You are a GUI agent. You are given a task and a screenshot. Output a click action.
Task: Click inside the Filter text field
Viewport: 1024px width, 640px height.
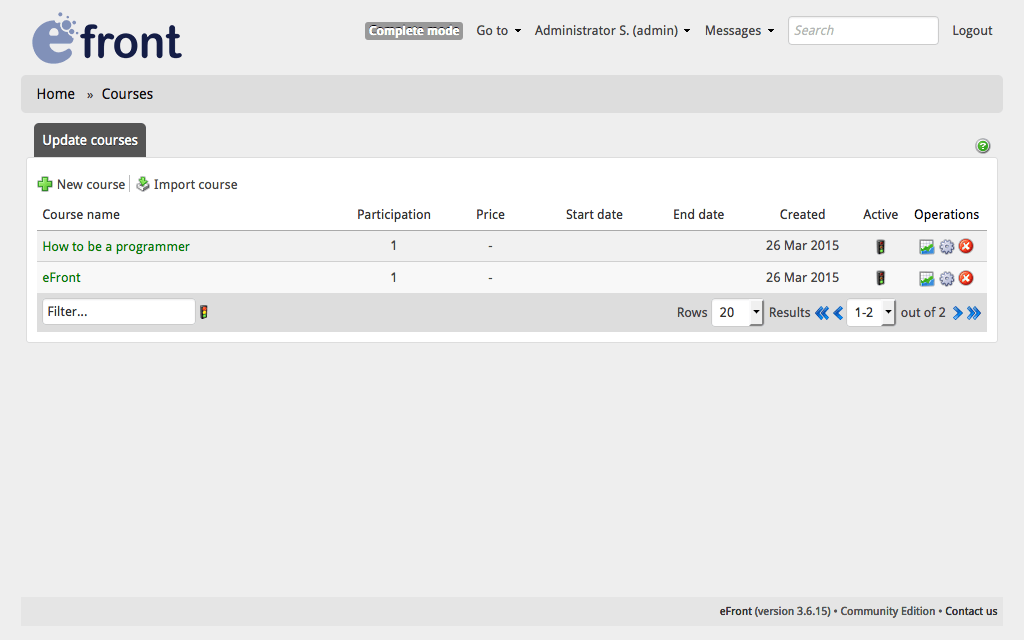click(117, 311)
